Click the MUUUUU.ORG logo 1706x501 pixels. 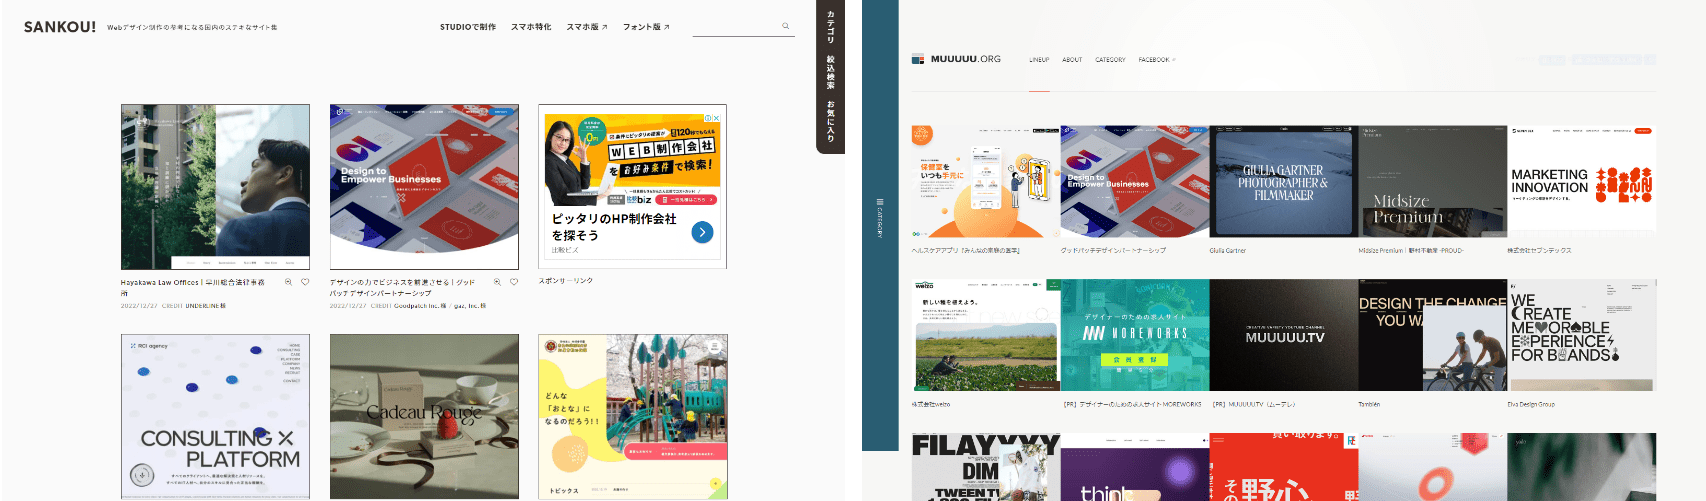(x=956, y=59)
